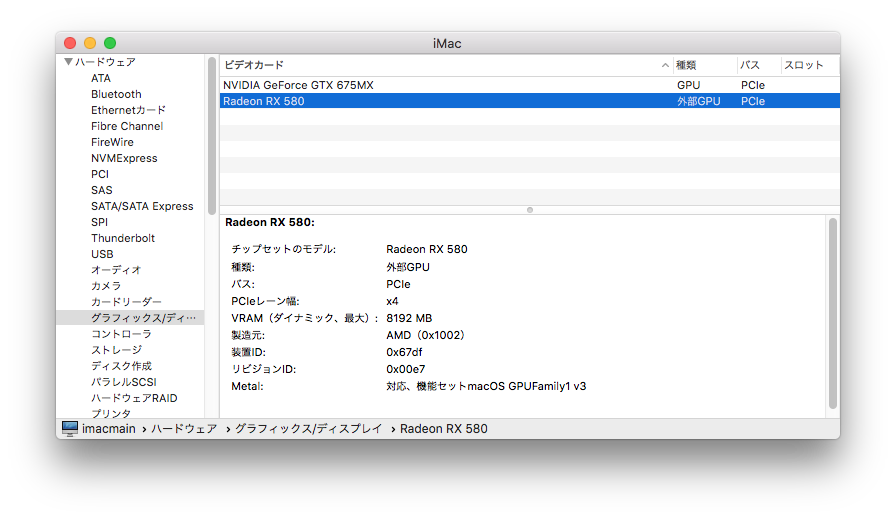Open the コントローラ section
Screen dimensions: 896x519
point(121,334)
